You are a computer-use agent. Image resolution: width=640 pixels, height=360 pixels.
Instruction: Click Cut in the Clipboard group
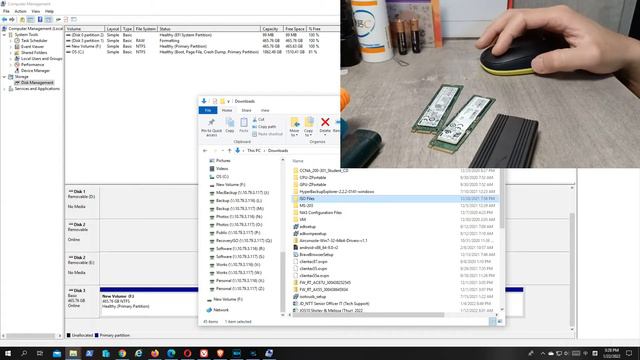(258, 120)
